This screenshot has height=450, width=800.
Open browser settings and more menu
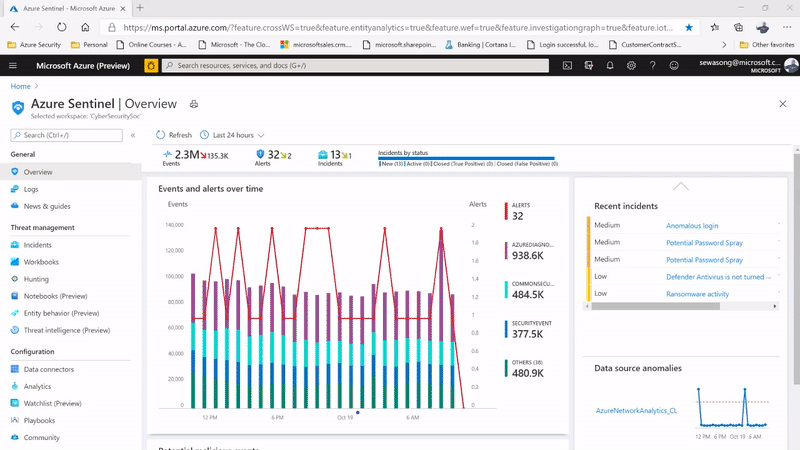pyautogui.click(x=787, y=28)
